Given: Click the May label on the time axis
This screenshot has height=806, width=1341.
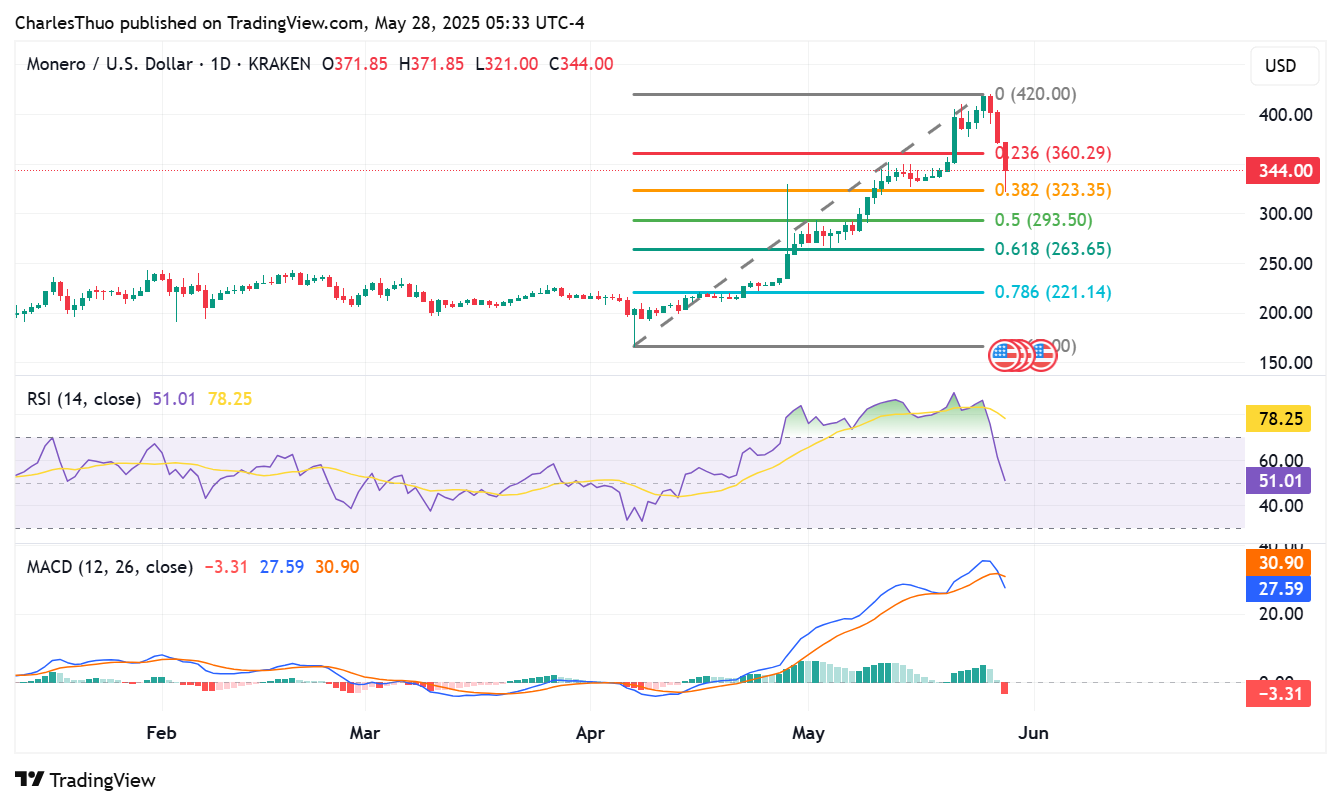Looking at the screenshot, I should tap(808, 733).
